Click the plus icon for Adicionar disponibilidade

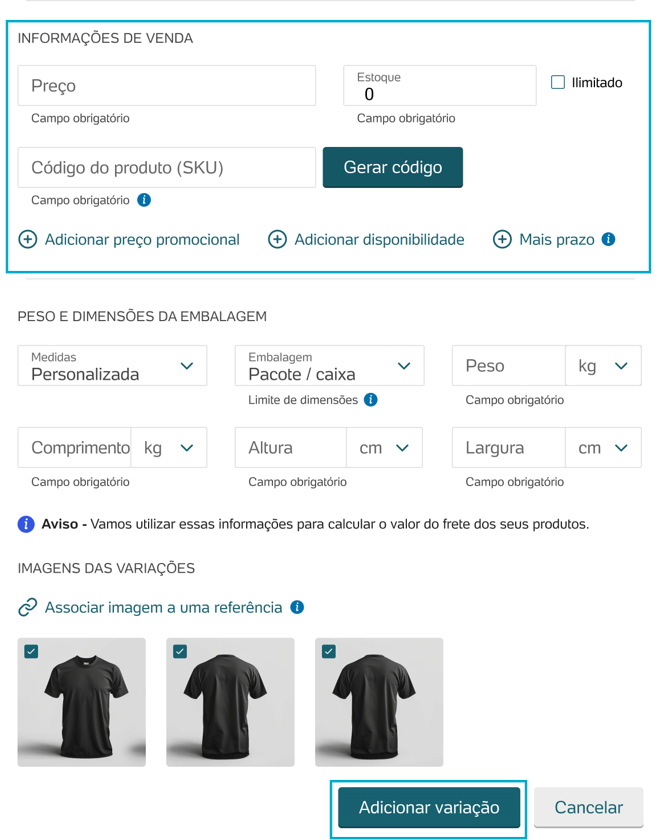click(x=277, y=239)
